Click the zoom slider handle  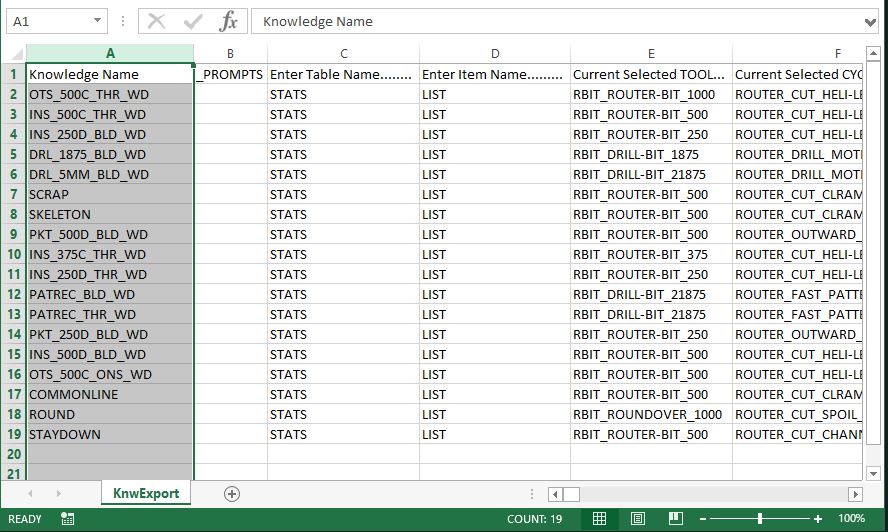pos(761,519)
